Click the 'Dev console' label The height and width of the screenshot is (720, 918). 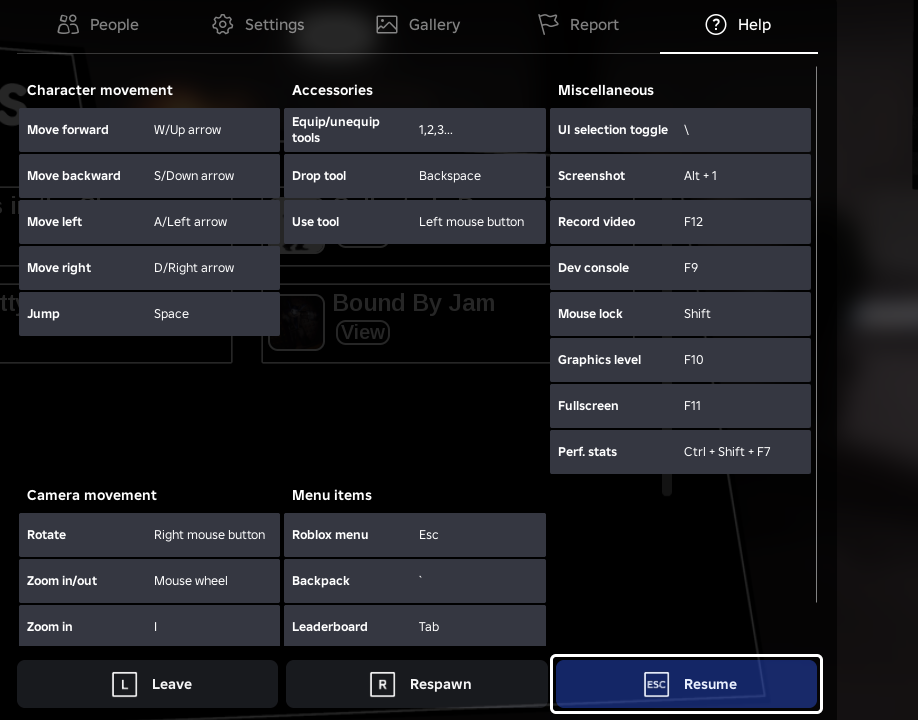coord(593,268)
